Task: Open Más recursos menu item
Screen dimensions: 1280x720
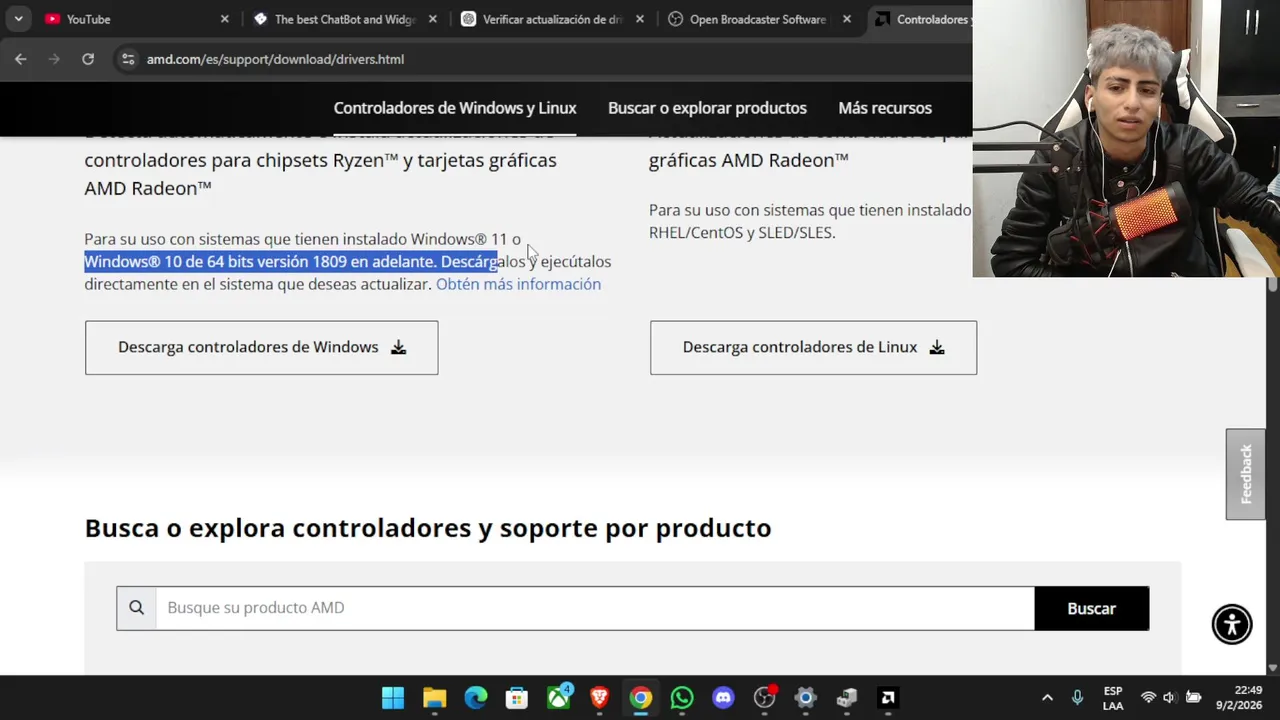Action: point(885,108)
